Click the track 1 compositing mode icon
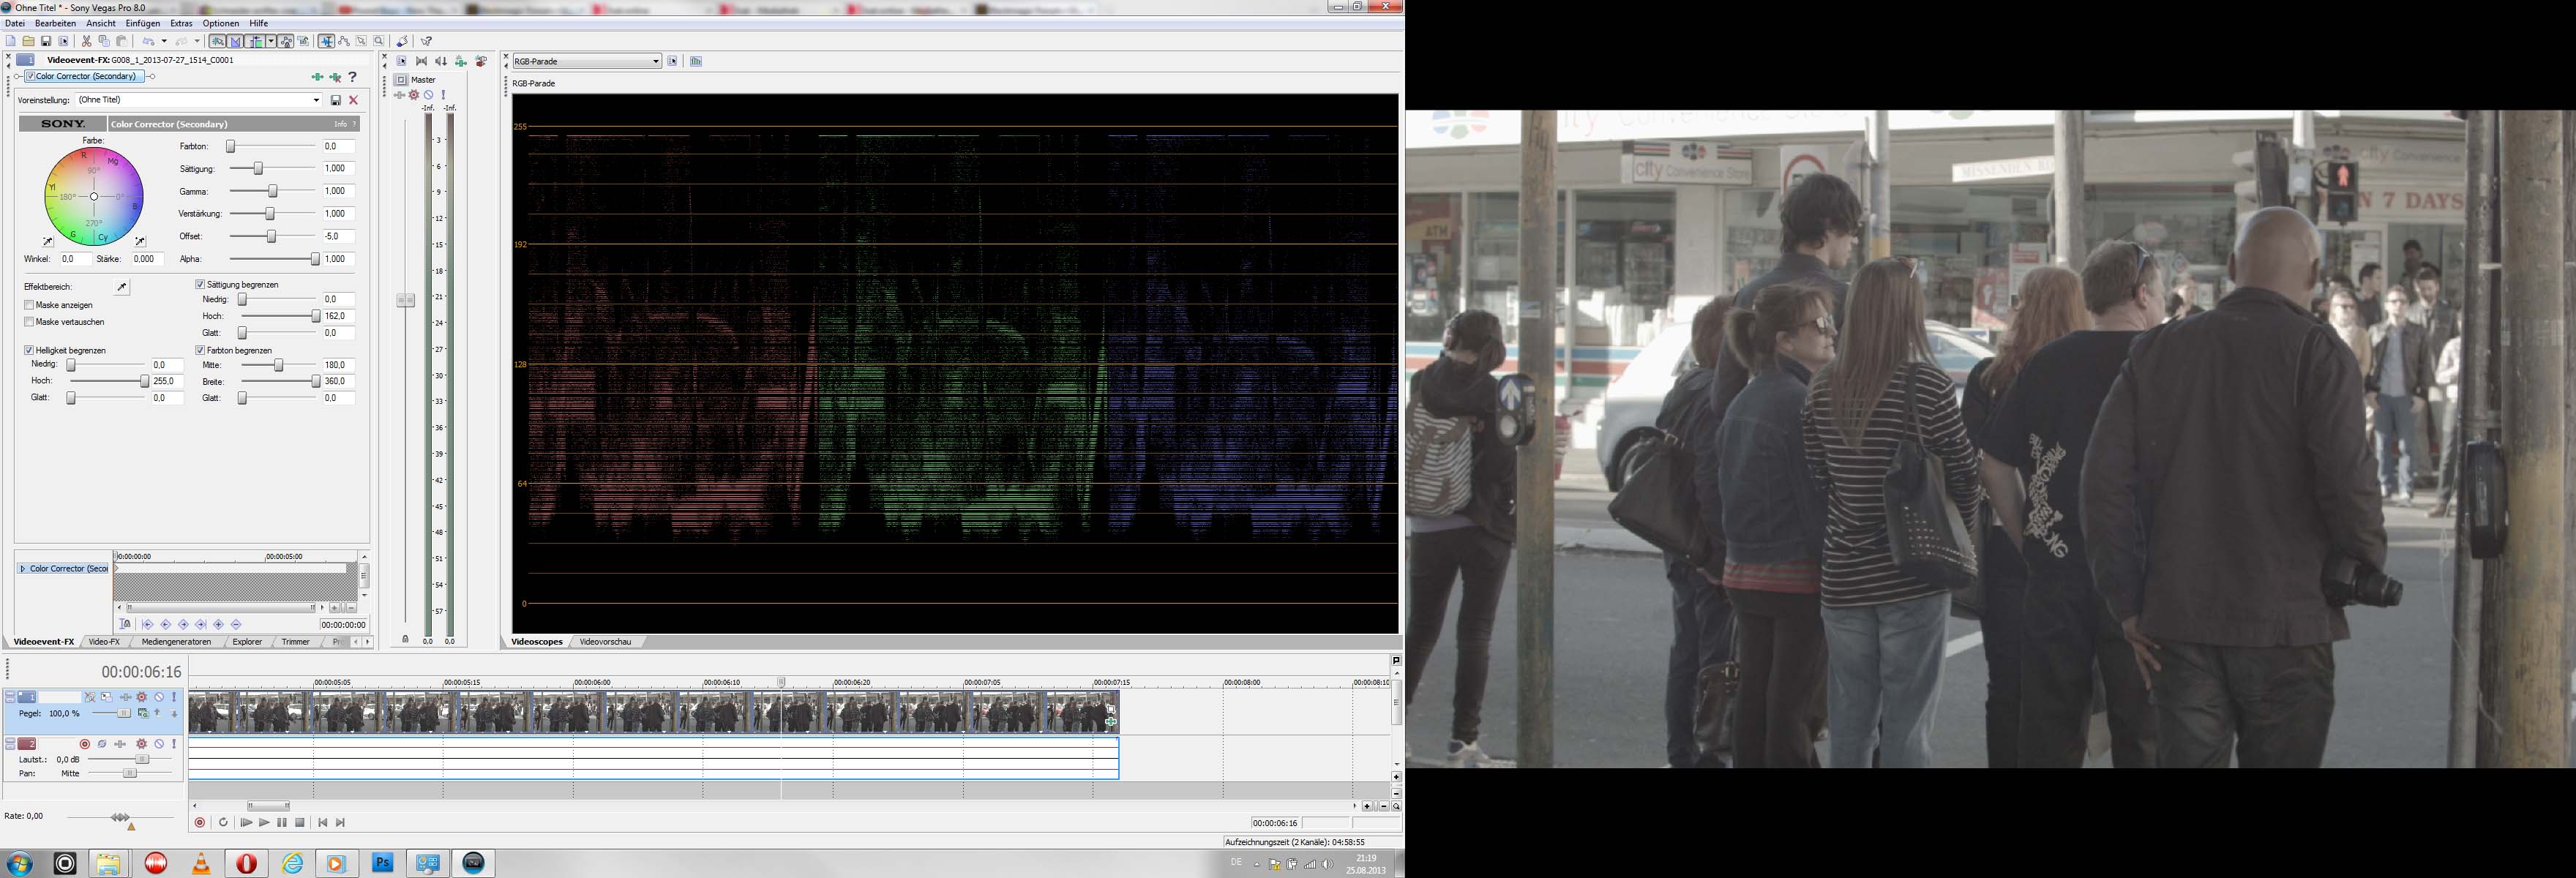The image size is (2576, 878). pyautogui.click(x=143, y=713)
